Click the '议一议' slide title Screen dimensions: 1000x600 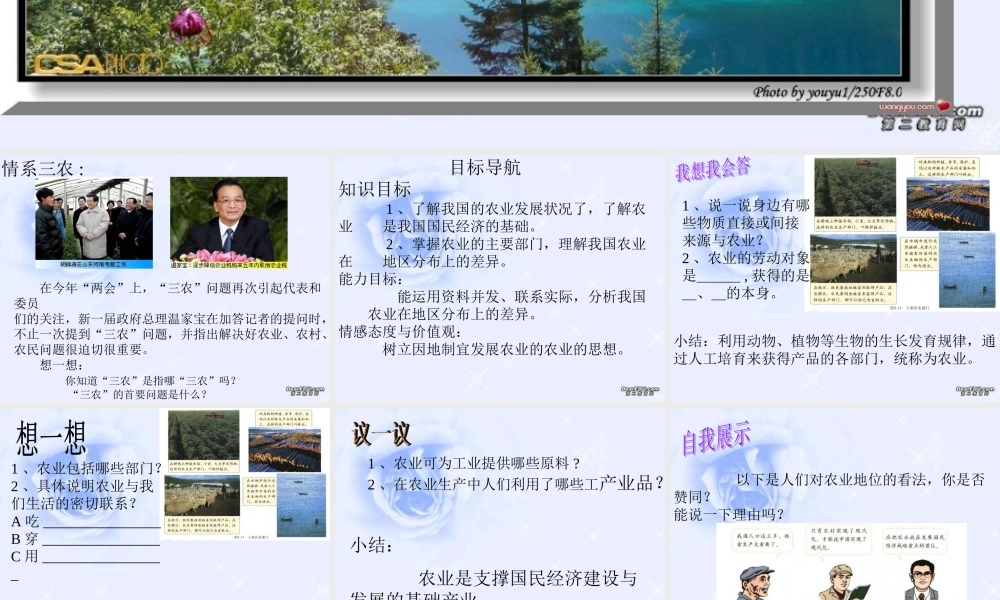pos(381,435)
